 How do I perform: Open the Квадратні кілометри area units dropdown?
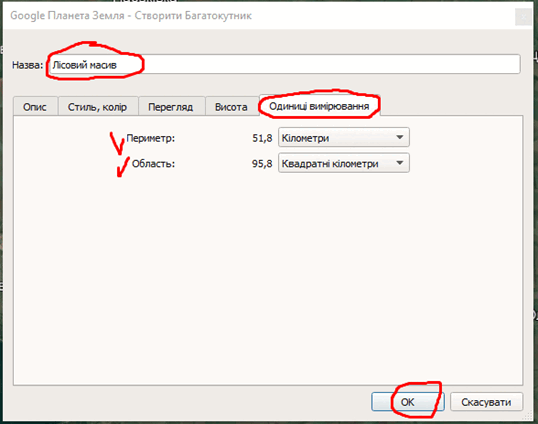pos(343,163)
